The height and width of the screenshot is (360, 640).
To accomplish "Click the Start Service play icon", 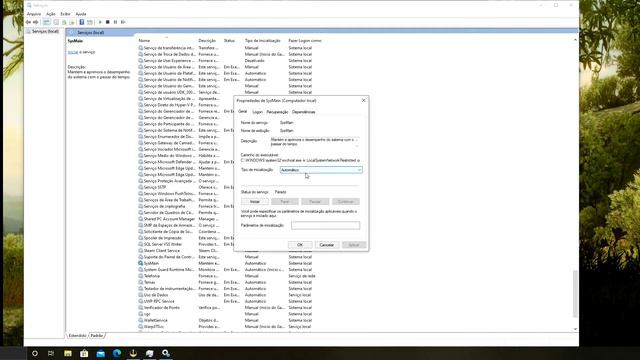I will pos(100,22).
